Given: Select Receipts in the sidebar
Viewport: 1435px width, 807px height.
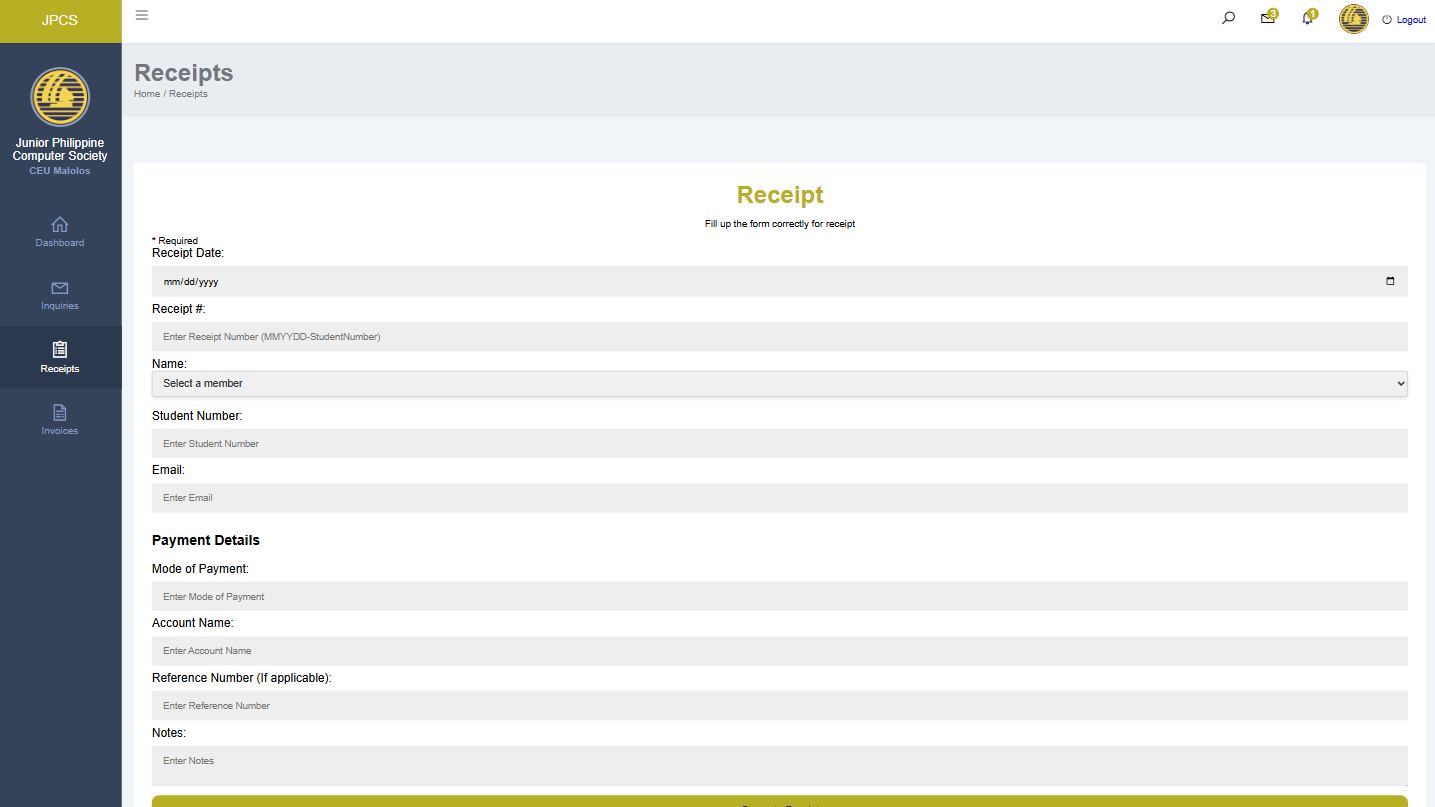Looking at the screenshot, I should (x=60, y=357).
